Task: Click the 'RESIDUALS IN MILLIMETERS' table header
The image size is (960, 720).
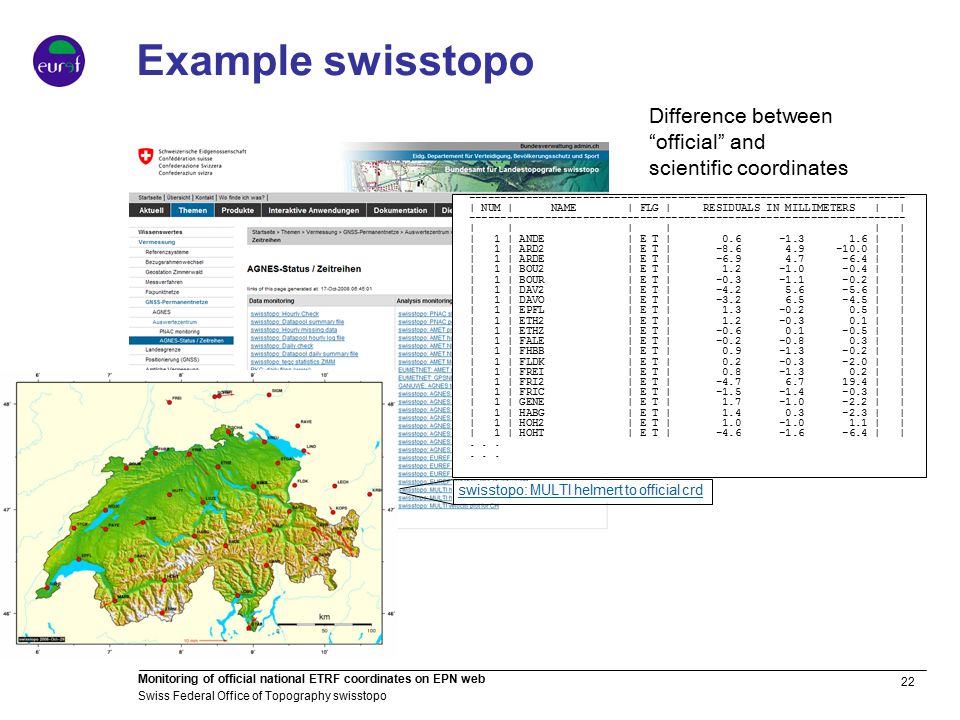Action: point(779,208)
